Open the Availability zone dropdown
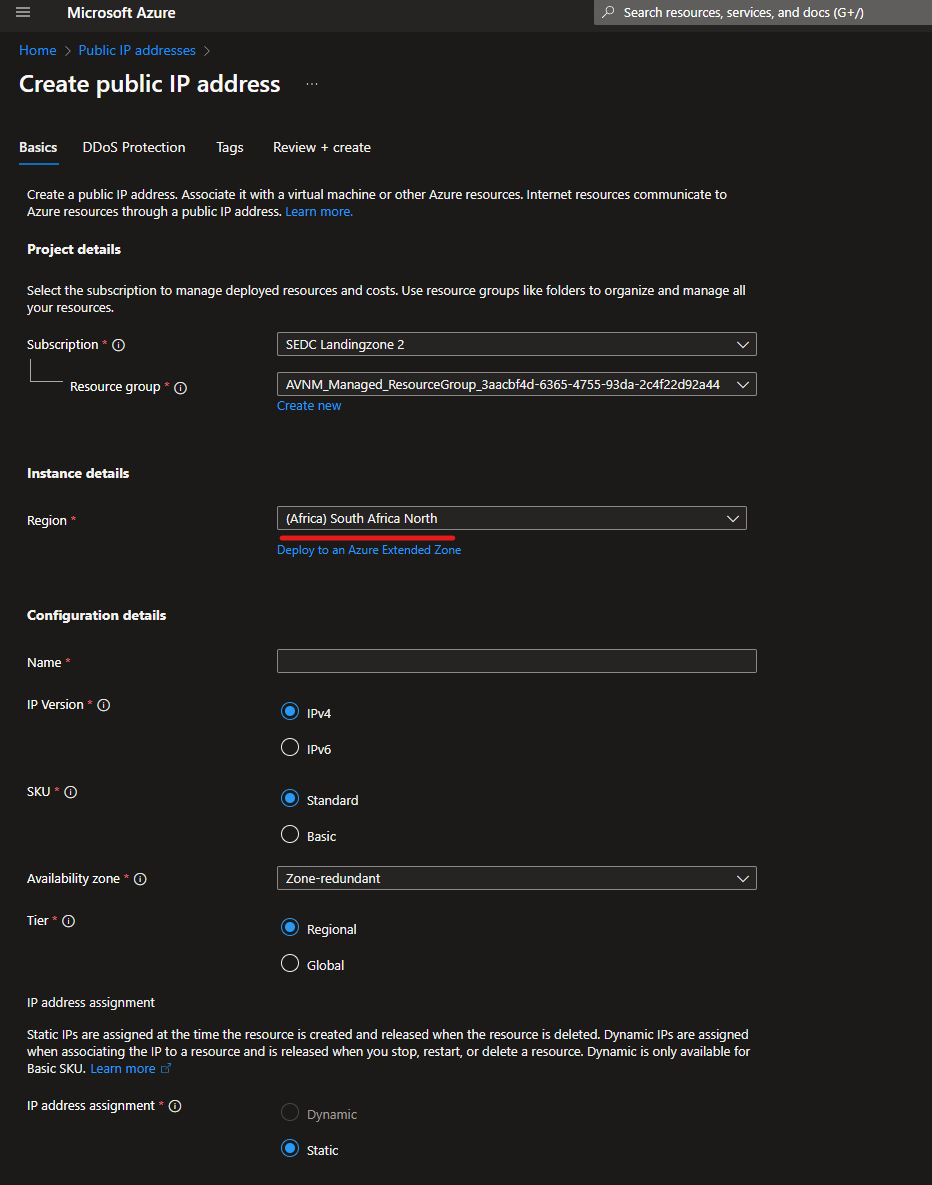 [516, 878]
